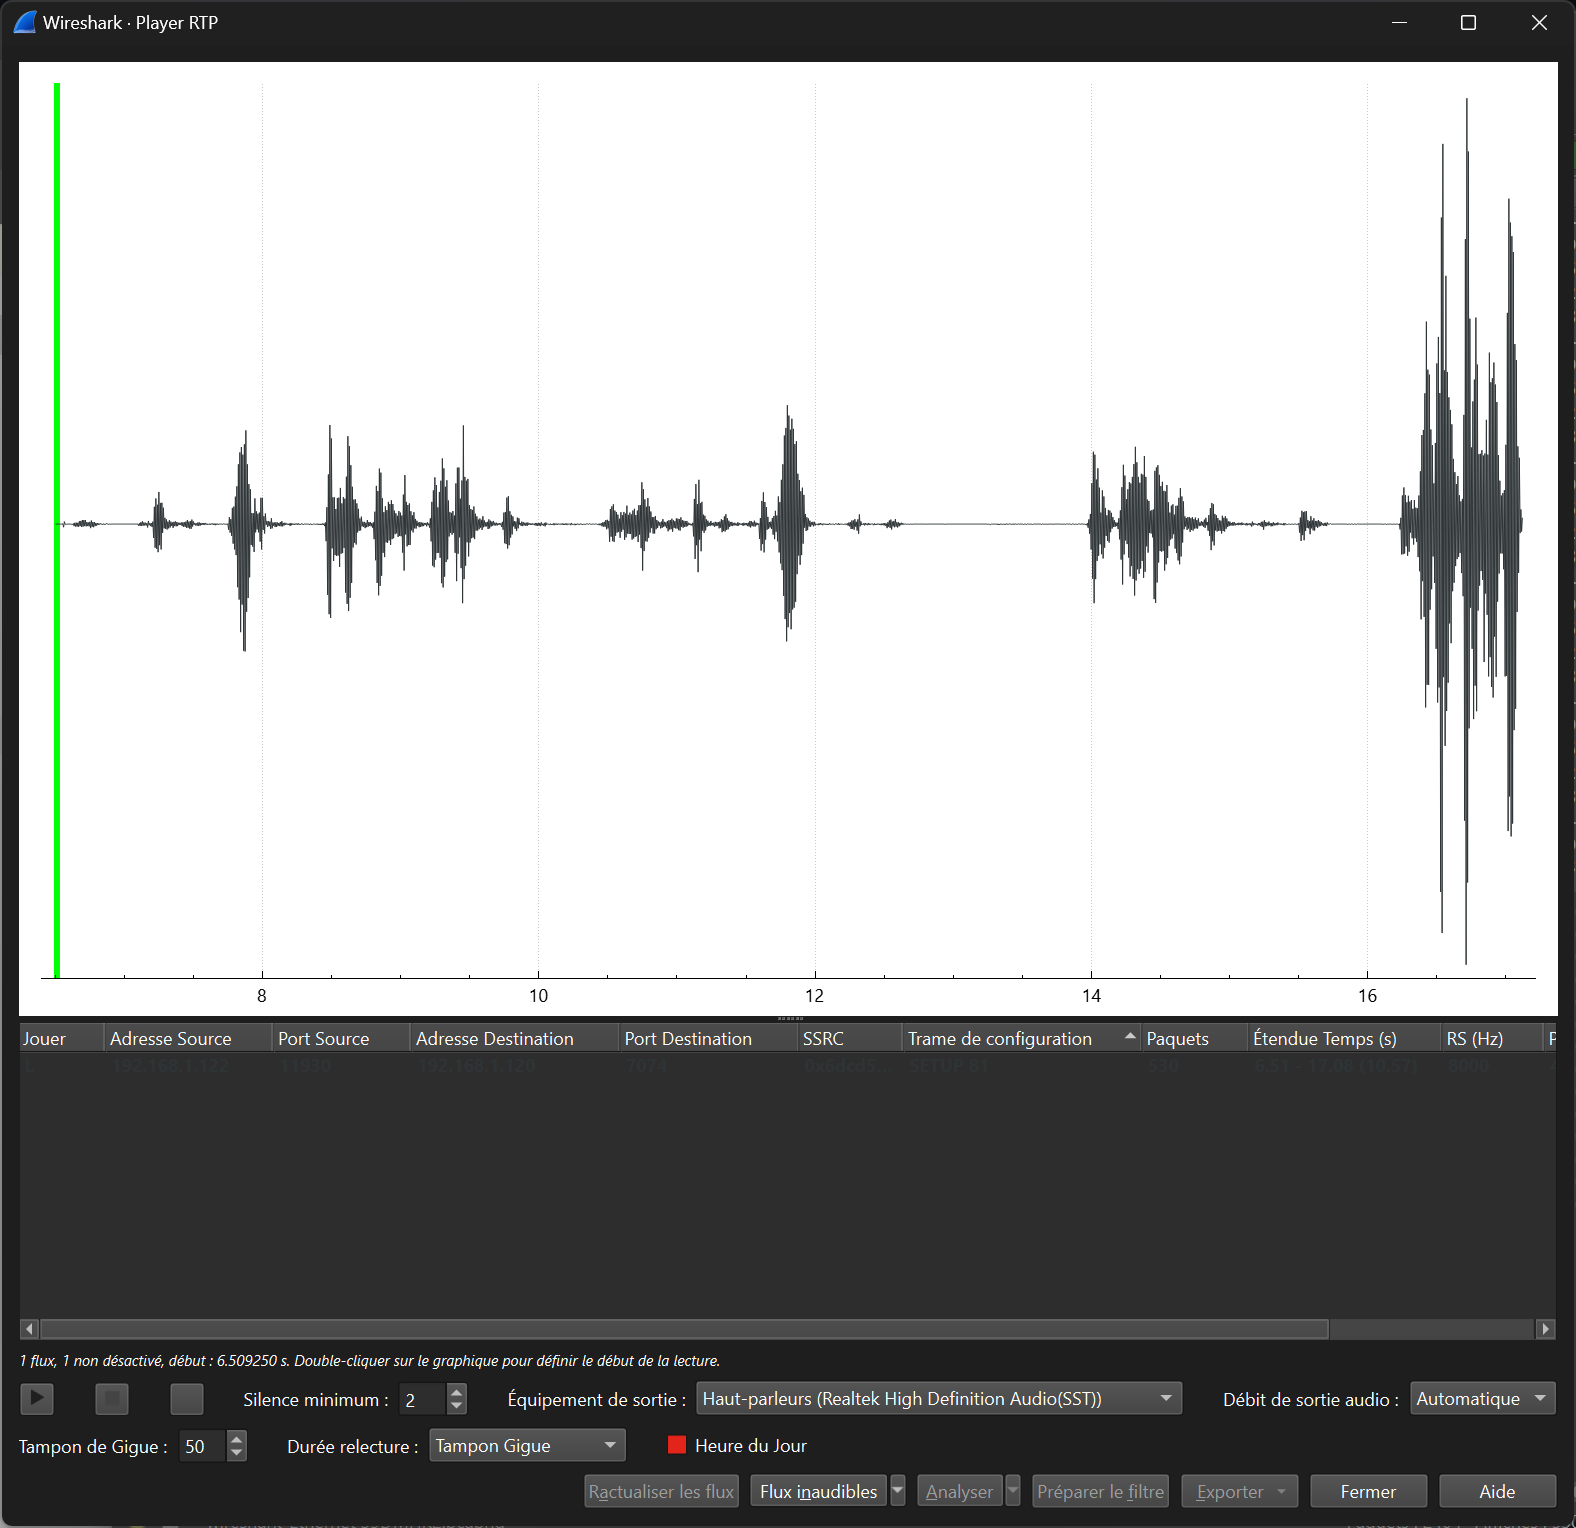Sort by the RS (Hz) column header
Image resolution: width=1576 pixels, height=1528 pixels.
1491,1038
